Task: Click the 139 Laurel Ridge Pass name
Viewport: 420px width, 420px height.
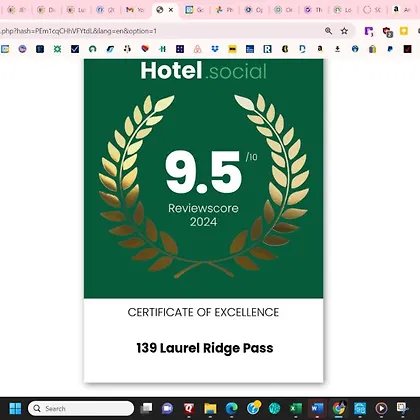Action: coord(205,348)
